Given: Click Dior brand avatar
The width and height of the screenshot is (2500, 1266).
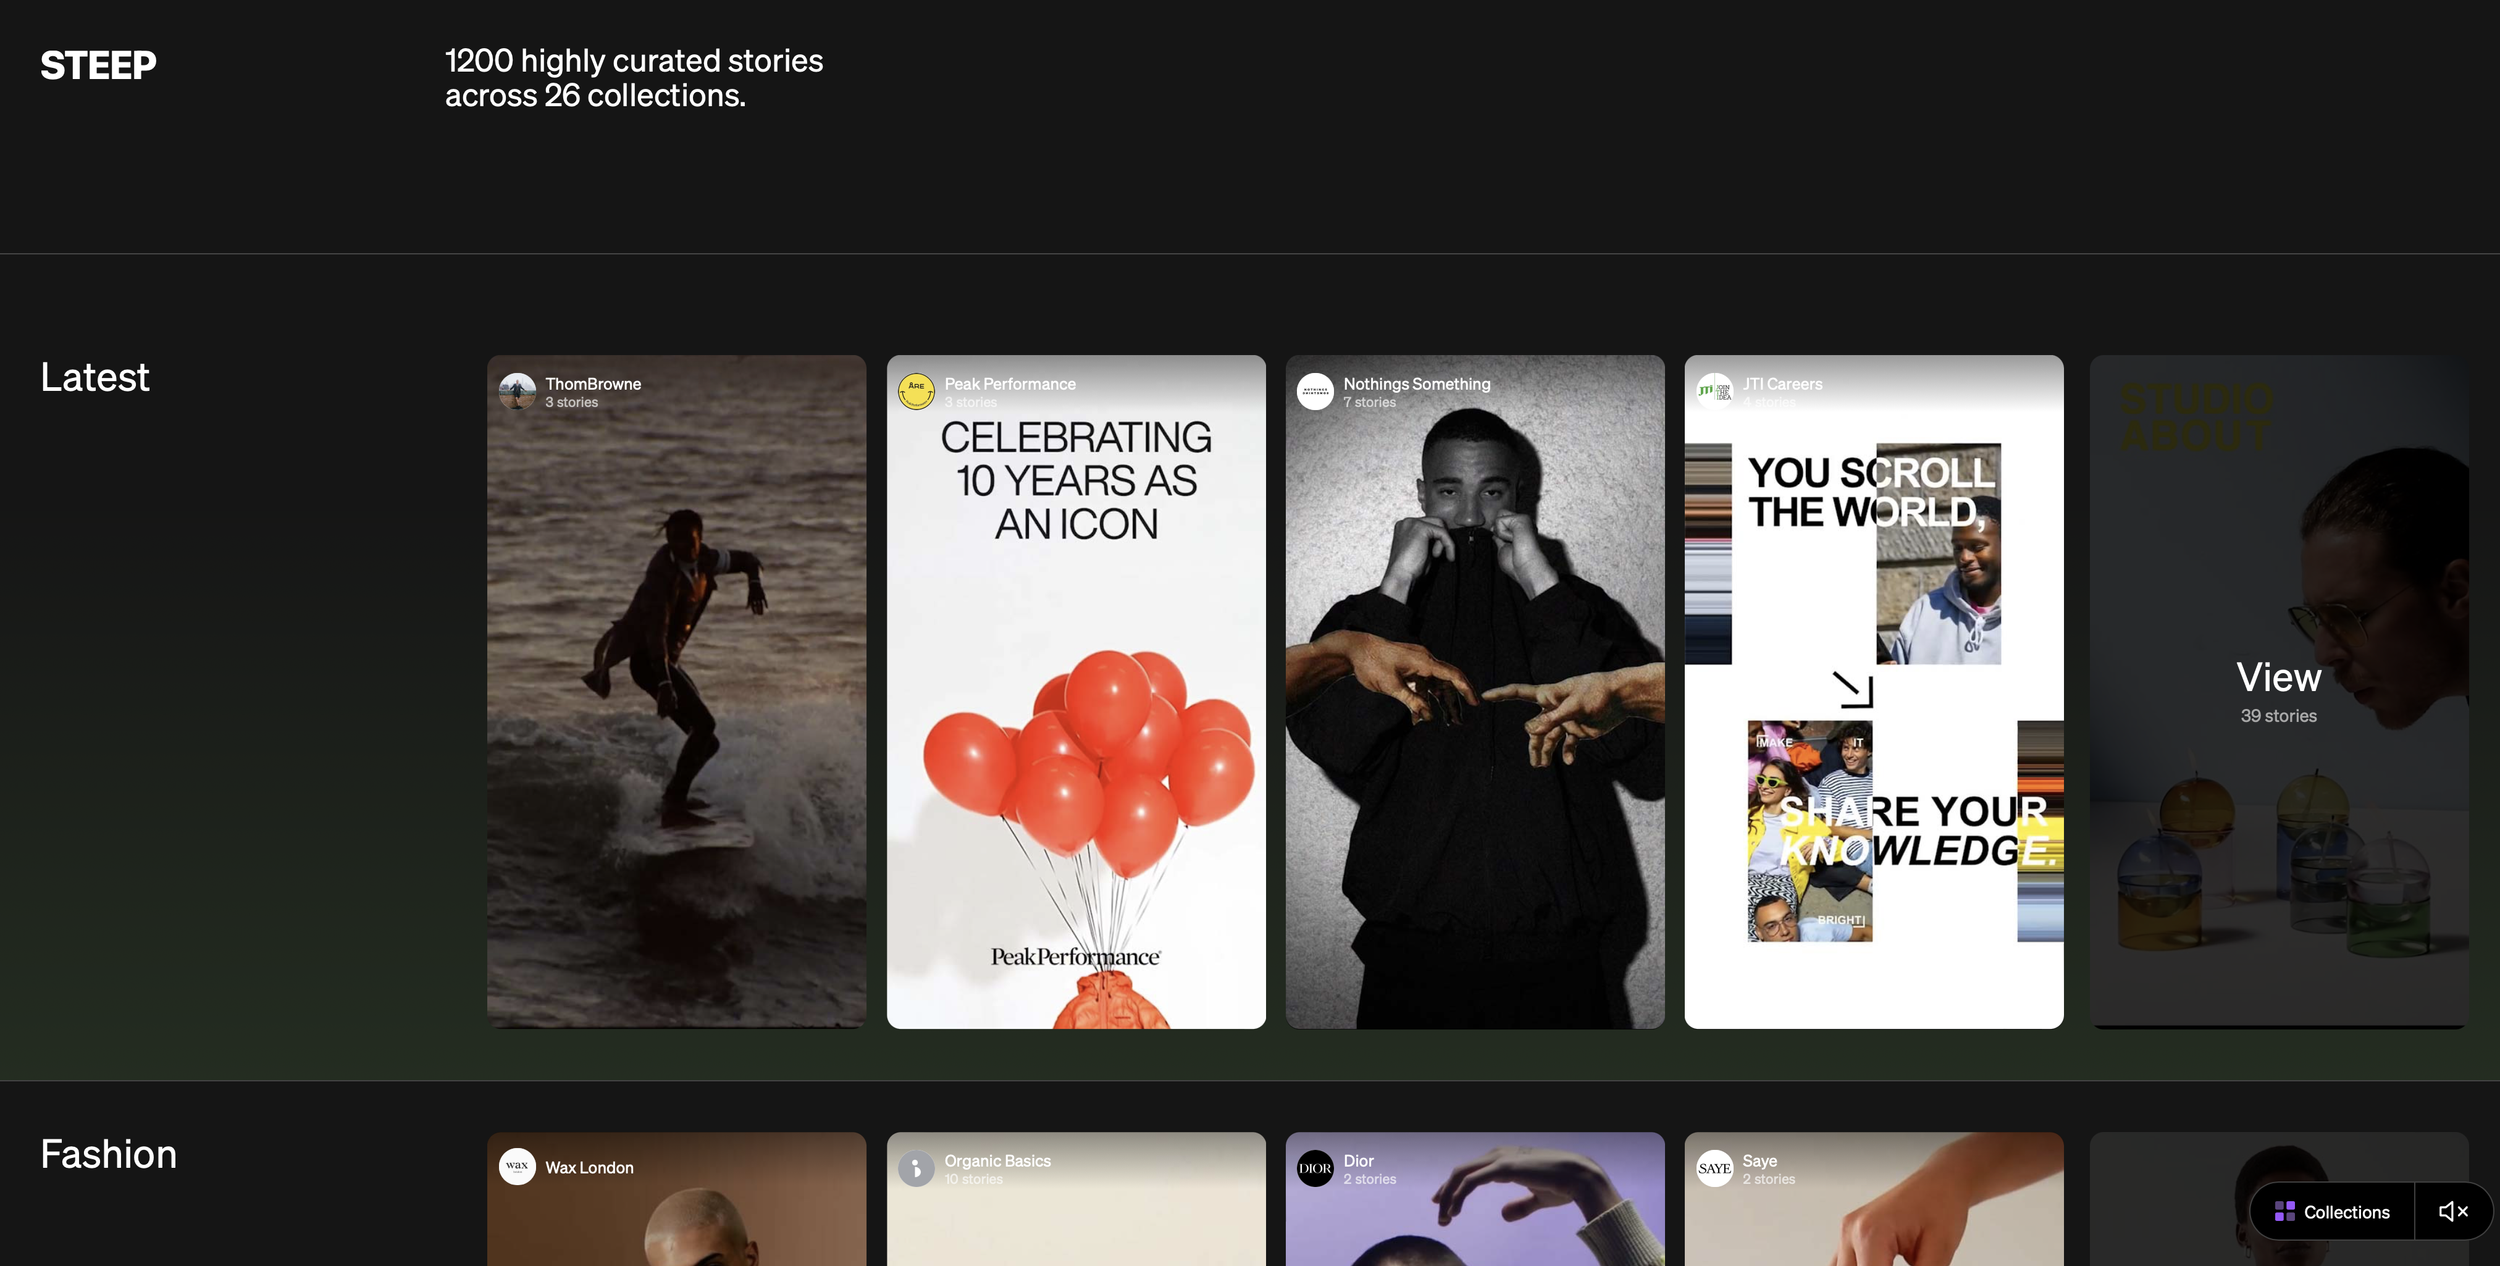Looking at the screenshot, I should [x=1315, y=1168].
